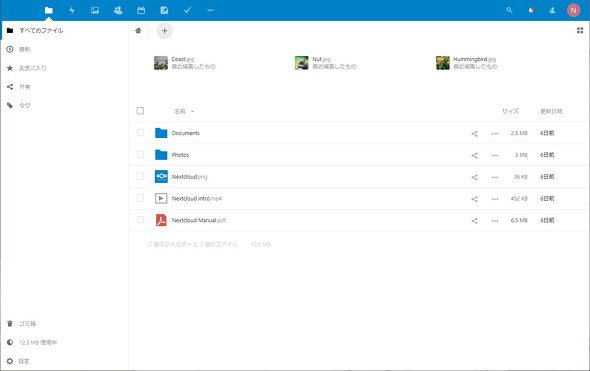Open the notifications bell icon
Screen dimensions: 590x371
pyautogui.click(x=531, y=10)
